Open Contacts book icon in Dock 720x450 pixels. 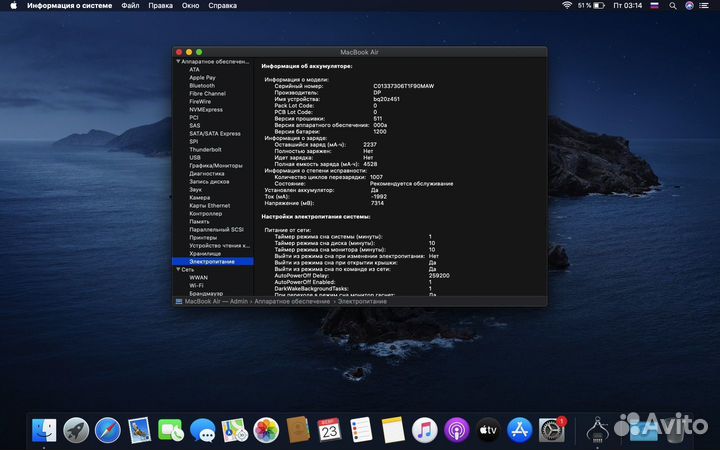click(x=298, y=430)
